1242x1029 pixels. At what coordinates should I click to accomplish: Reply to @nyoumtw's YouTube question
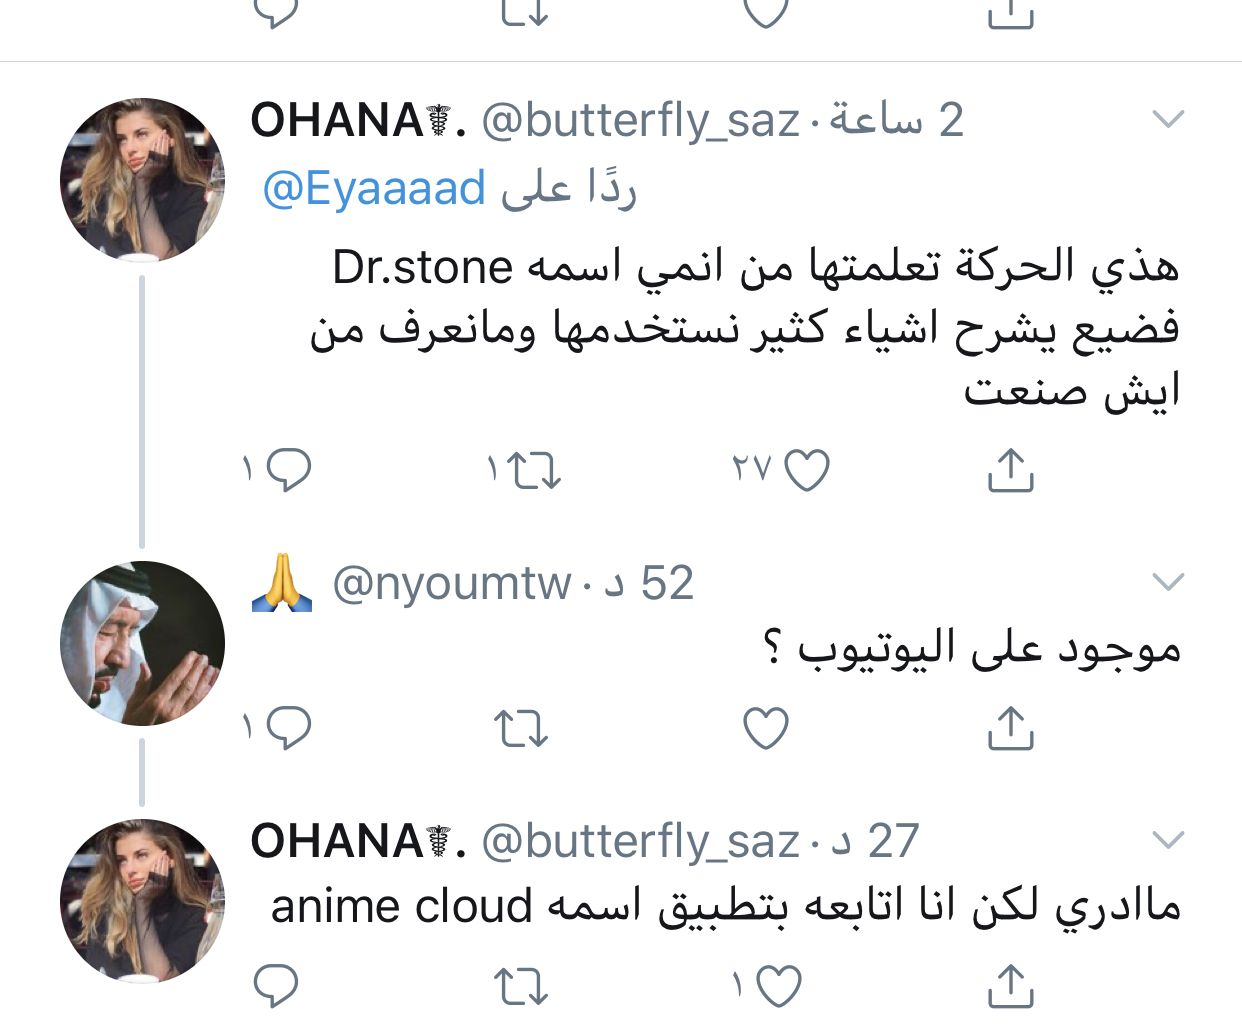pos(289,728)
